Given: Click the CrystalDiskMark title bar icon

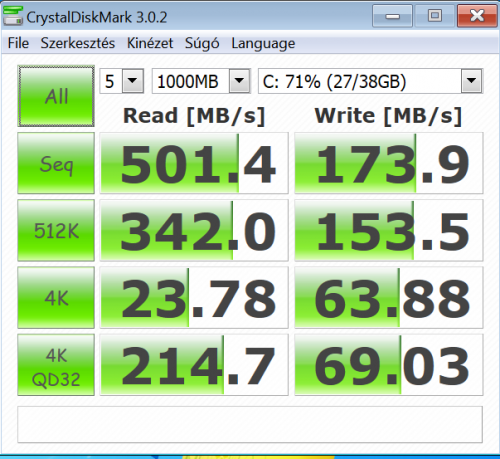Looking at the screenshot, I should click(13, 16).
